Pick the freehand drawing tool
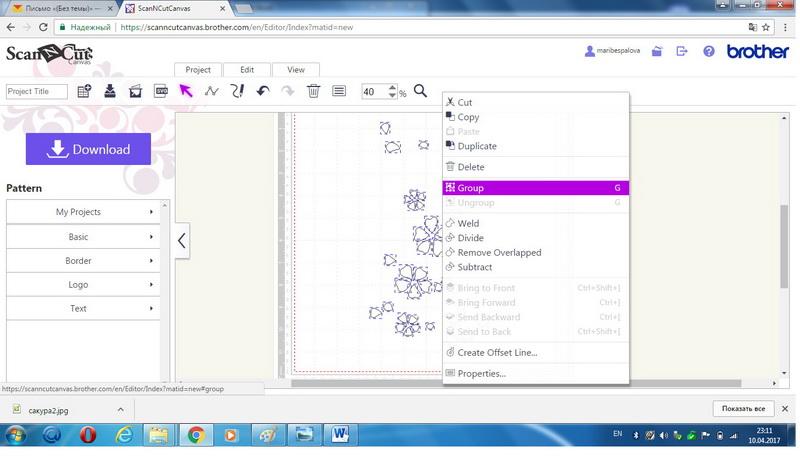Screen dimensions: 800x456 pyautogui.click(x=237, y=91)
